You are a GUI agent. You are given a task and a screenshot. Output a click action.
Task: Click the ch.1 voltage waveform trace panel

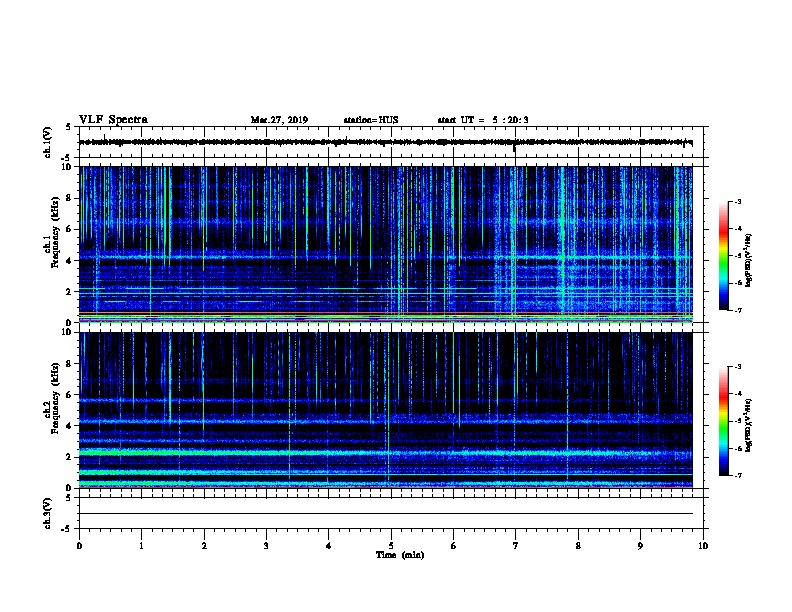(x=391, y=142)
